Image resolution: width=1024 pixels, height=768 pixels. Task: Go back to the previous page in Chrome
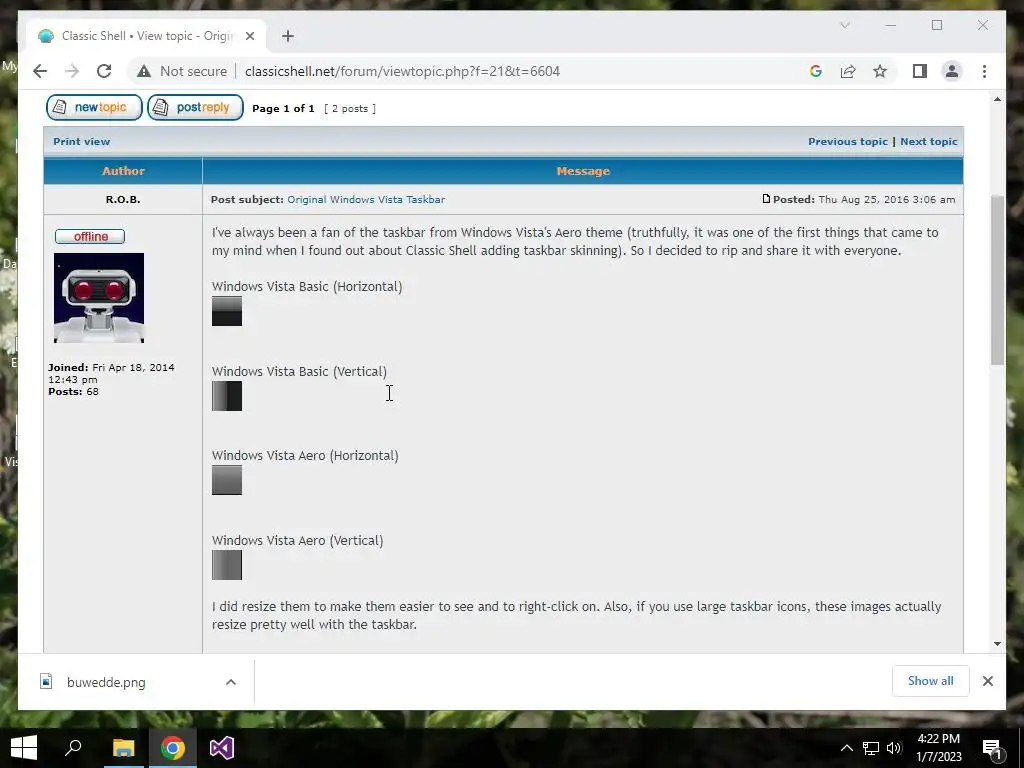click(40, 71)
